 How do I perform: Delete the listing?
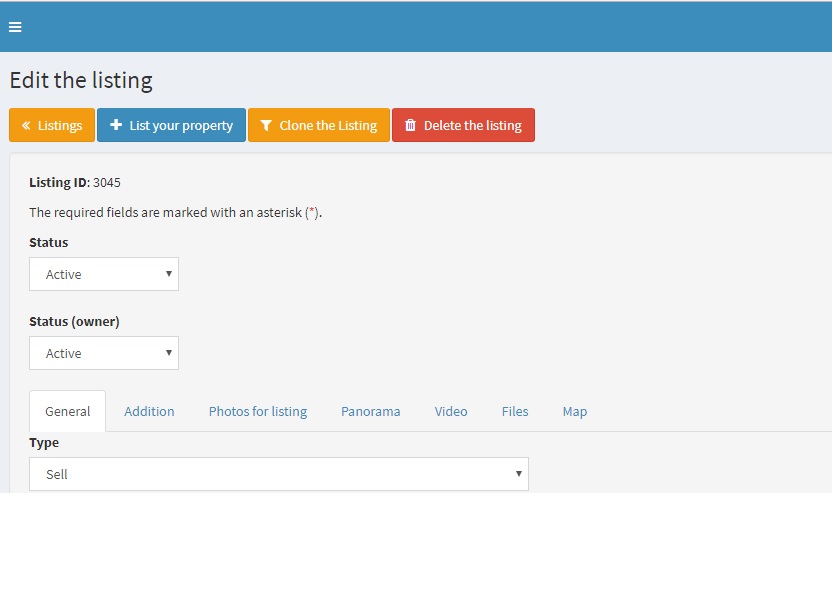tap(463, 125)
